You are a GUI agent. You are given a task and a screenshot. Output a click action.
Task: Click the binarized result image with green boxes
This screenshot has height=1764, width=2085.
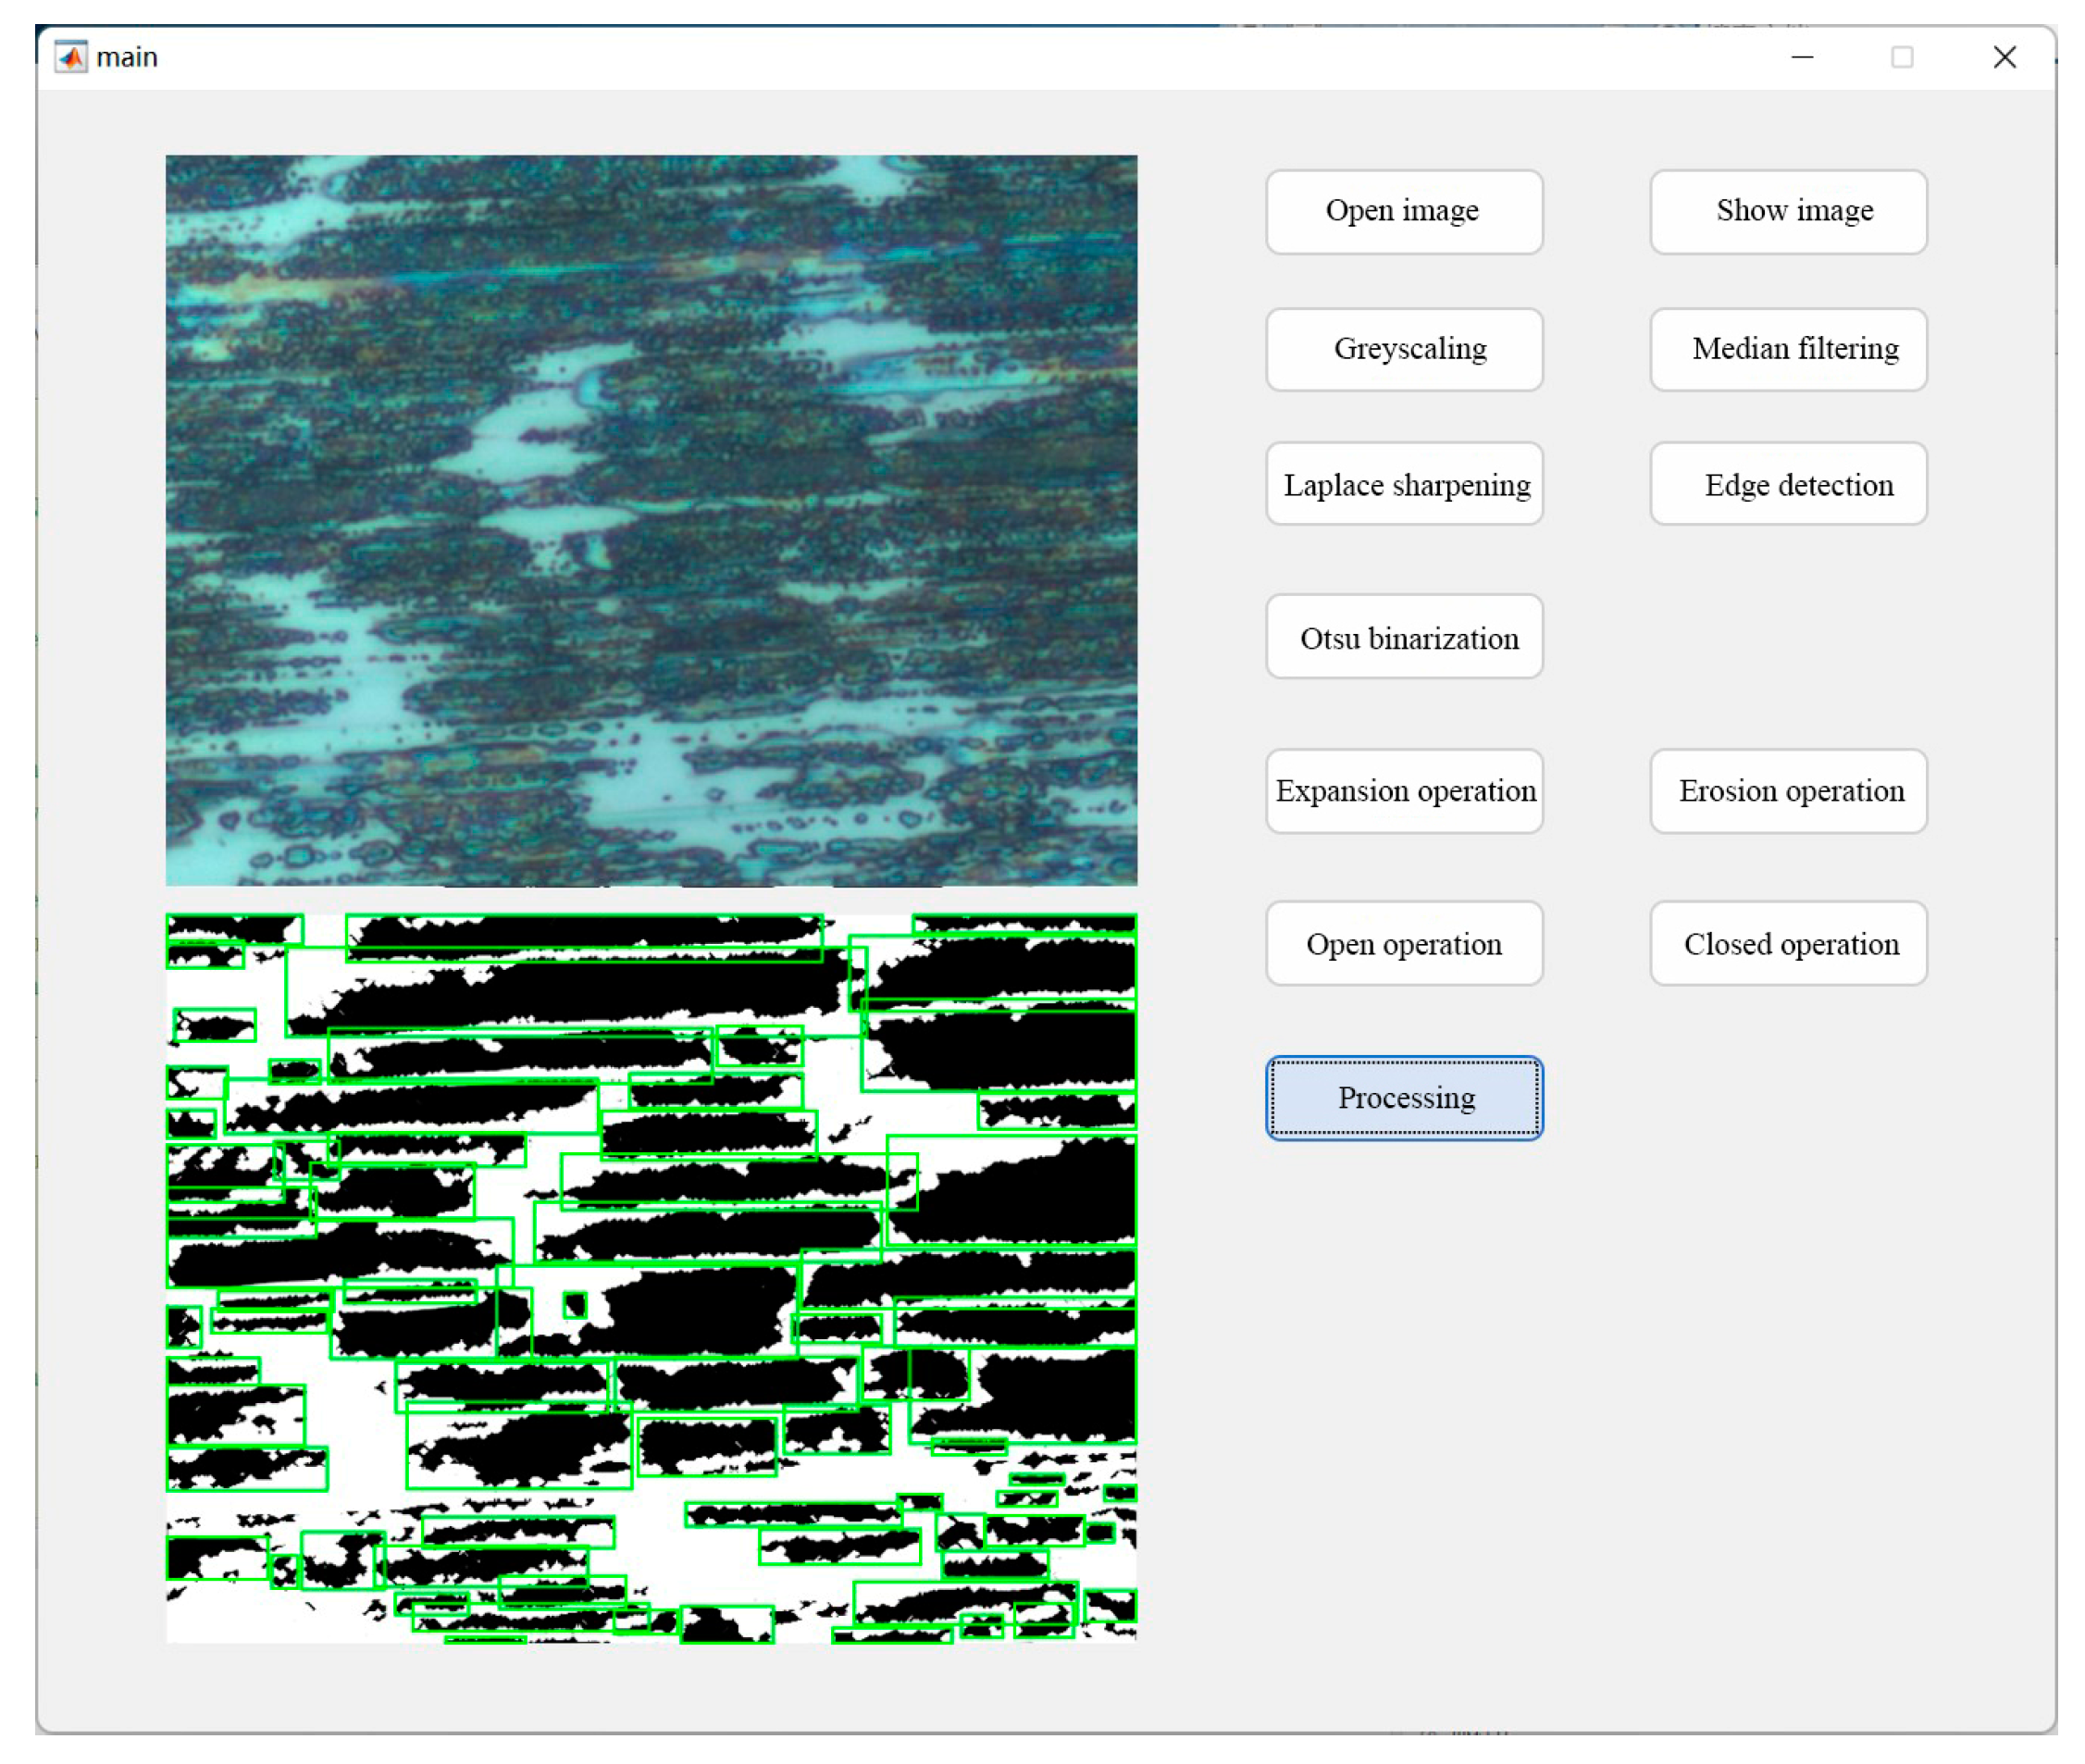point(650,1277)
